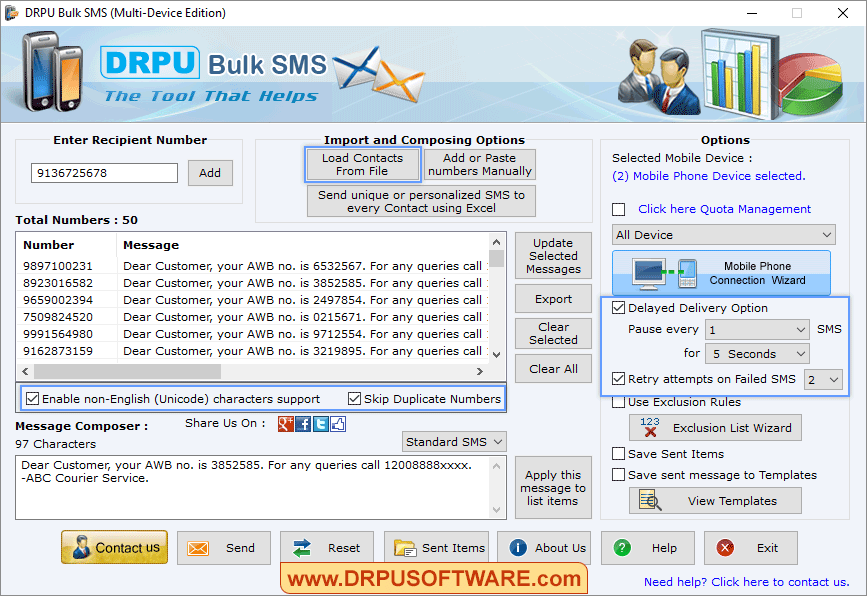Click the computer-phone connection icon
The width and height of the screenshot is (867, 596).
pyautogui.click(x=665, y=273)
